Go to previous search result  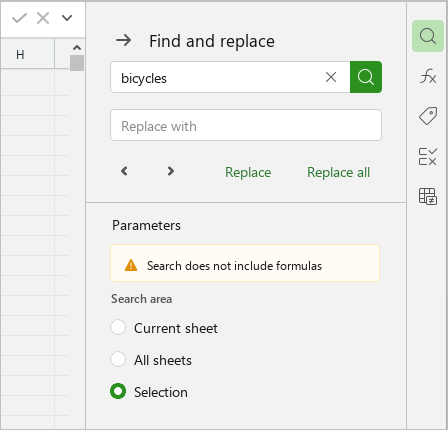click(124, 171)
